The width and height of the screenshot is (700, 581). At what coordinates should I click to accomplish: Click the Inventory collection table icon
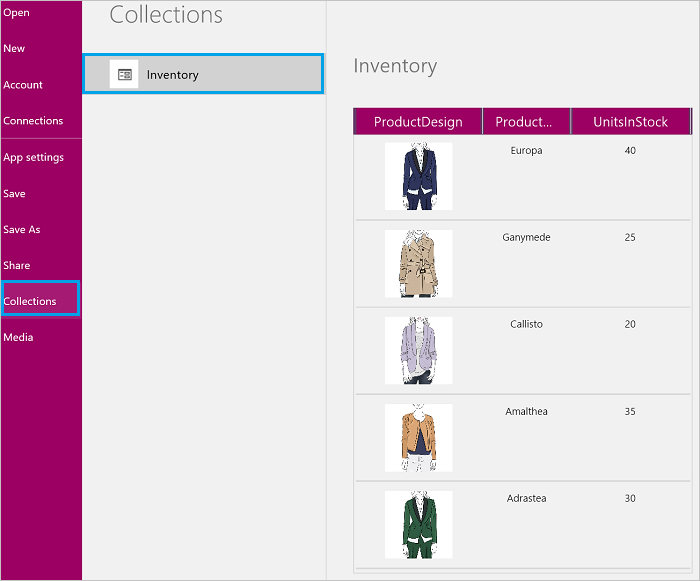pyautogui.click(x=124, y=75)
